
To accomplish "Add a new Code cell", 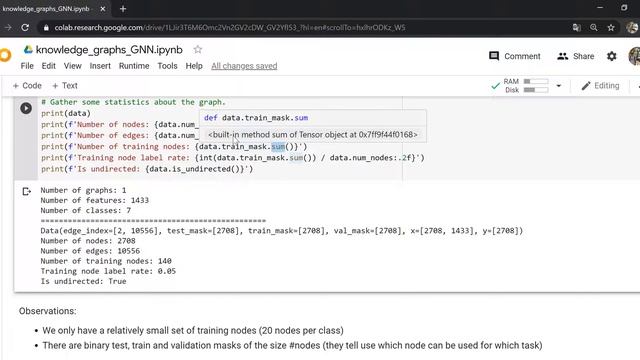I will (27, 86).
